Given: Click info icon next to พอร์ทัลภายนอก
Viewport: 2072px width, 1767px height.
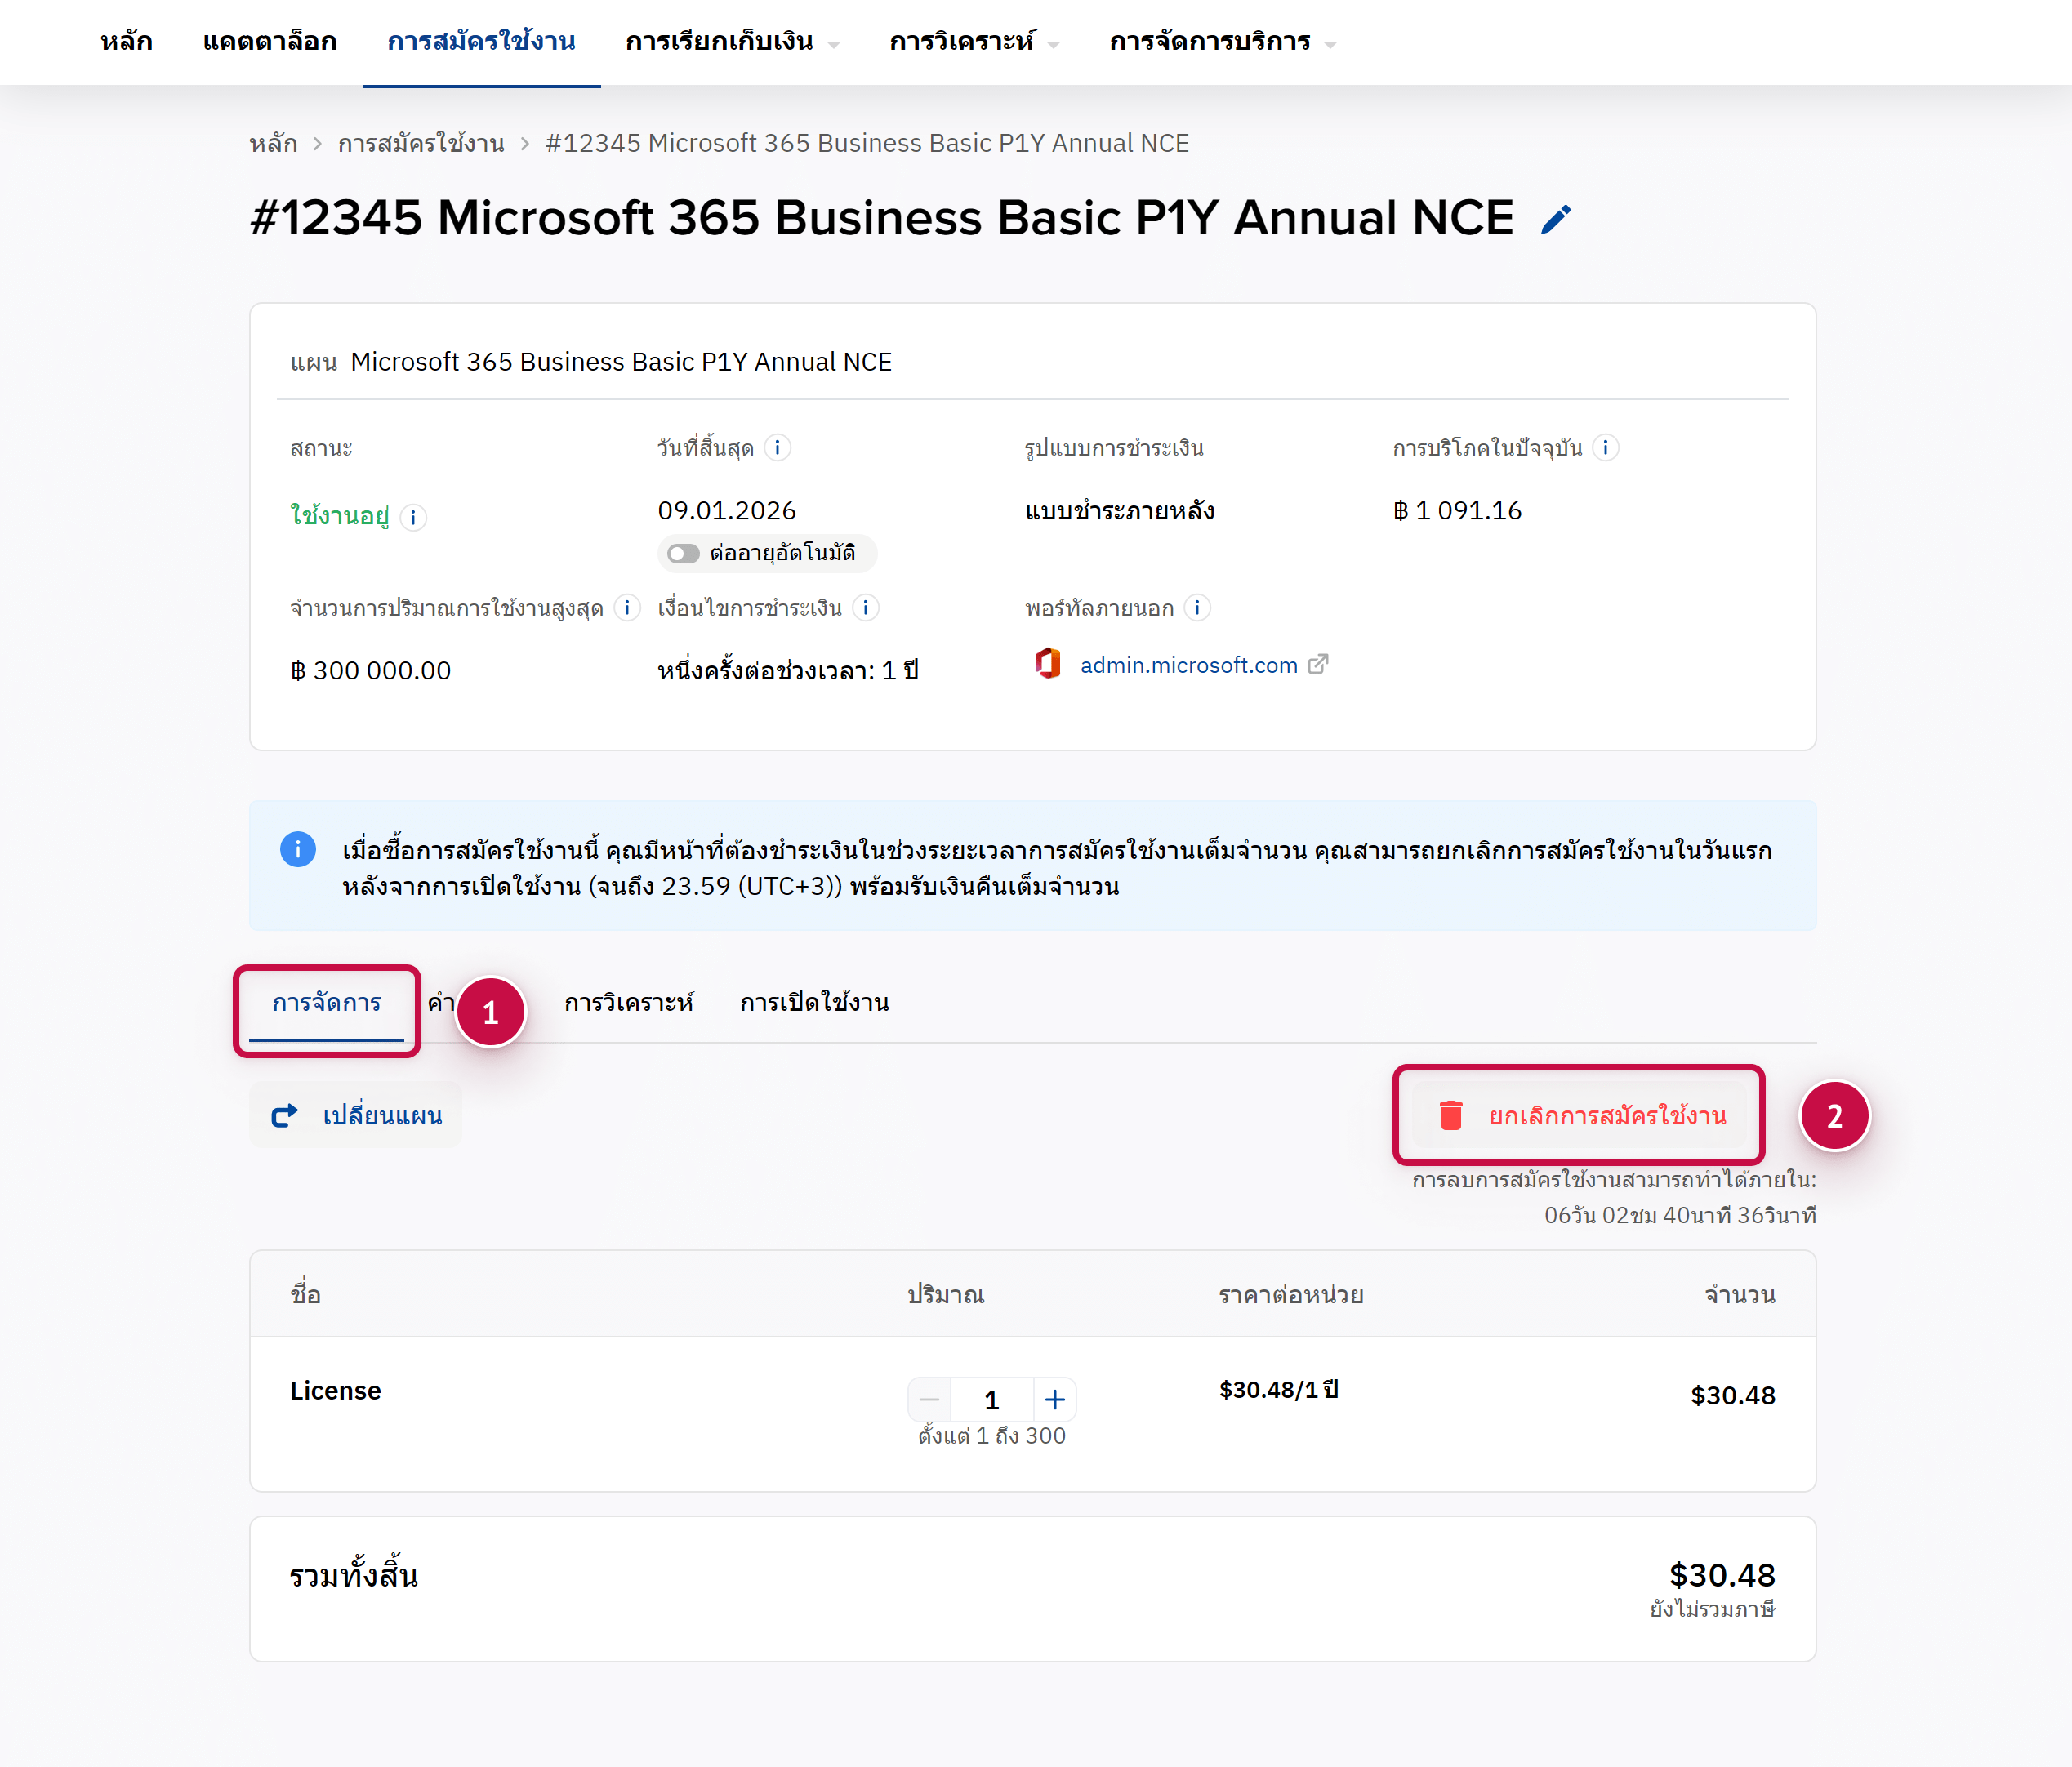Looking at the screenshot, I should (x=1197, y=607).
